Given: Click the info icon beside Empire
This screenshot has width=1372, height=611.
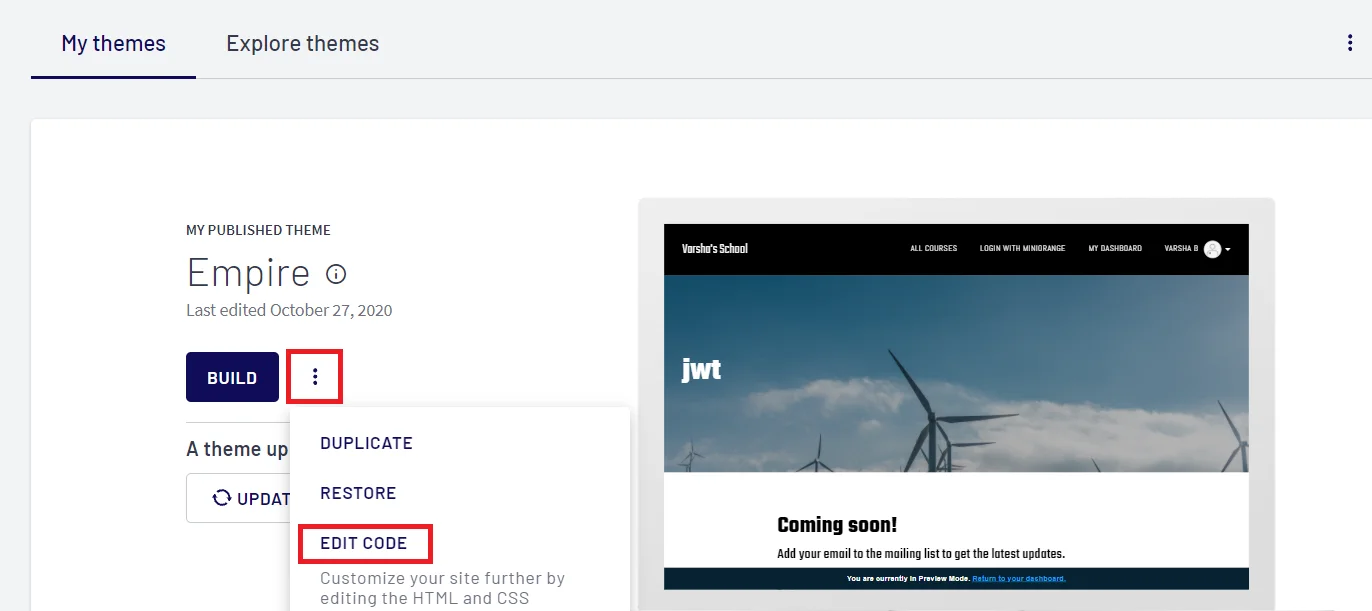Looking at the screenshot, I should [336, 273].
